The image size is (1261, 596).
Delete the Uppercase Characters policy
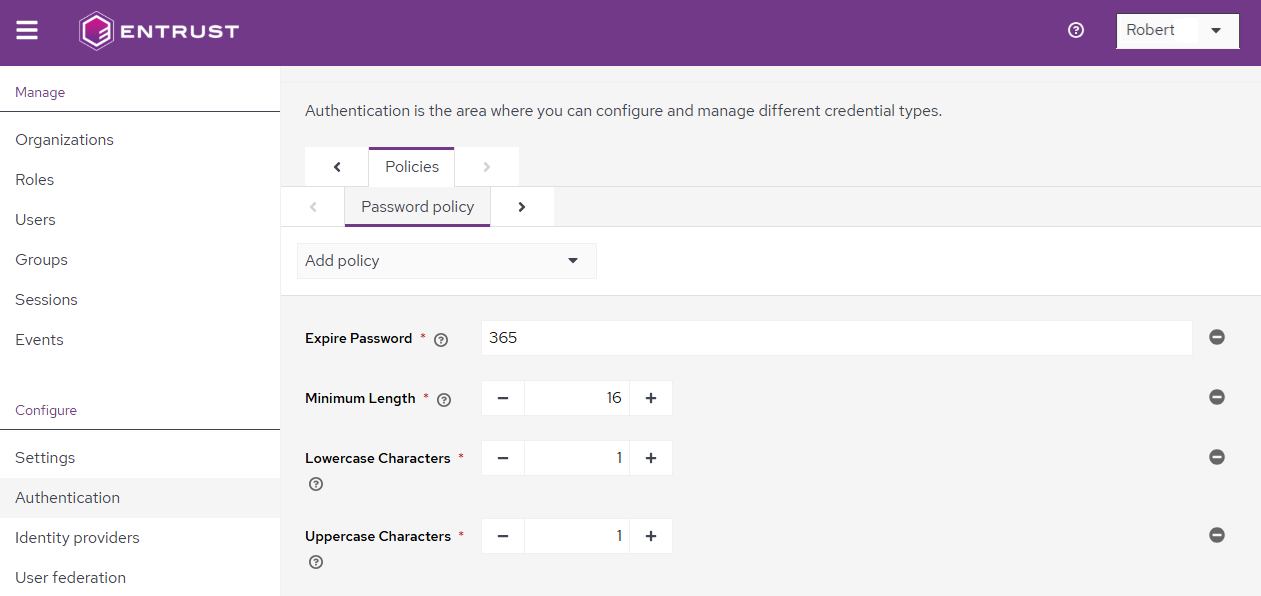point(1217,535)
